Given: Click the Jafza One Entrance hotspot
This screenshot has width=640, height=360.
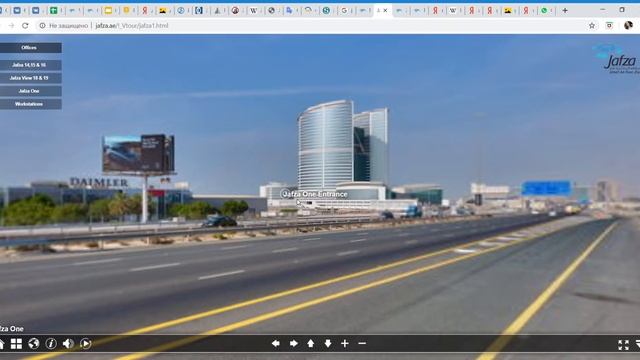Looking at the screenshot, I should tap(314, 194).
